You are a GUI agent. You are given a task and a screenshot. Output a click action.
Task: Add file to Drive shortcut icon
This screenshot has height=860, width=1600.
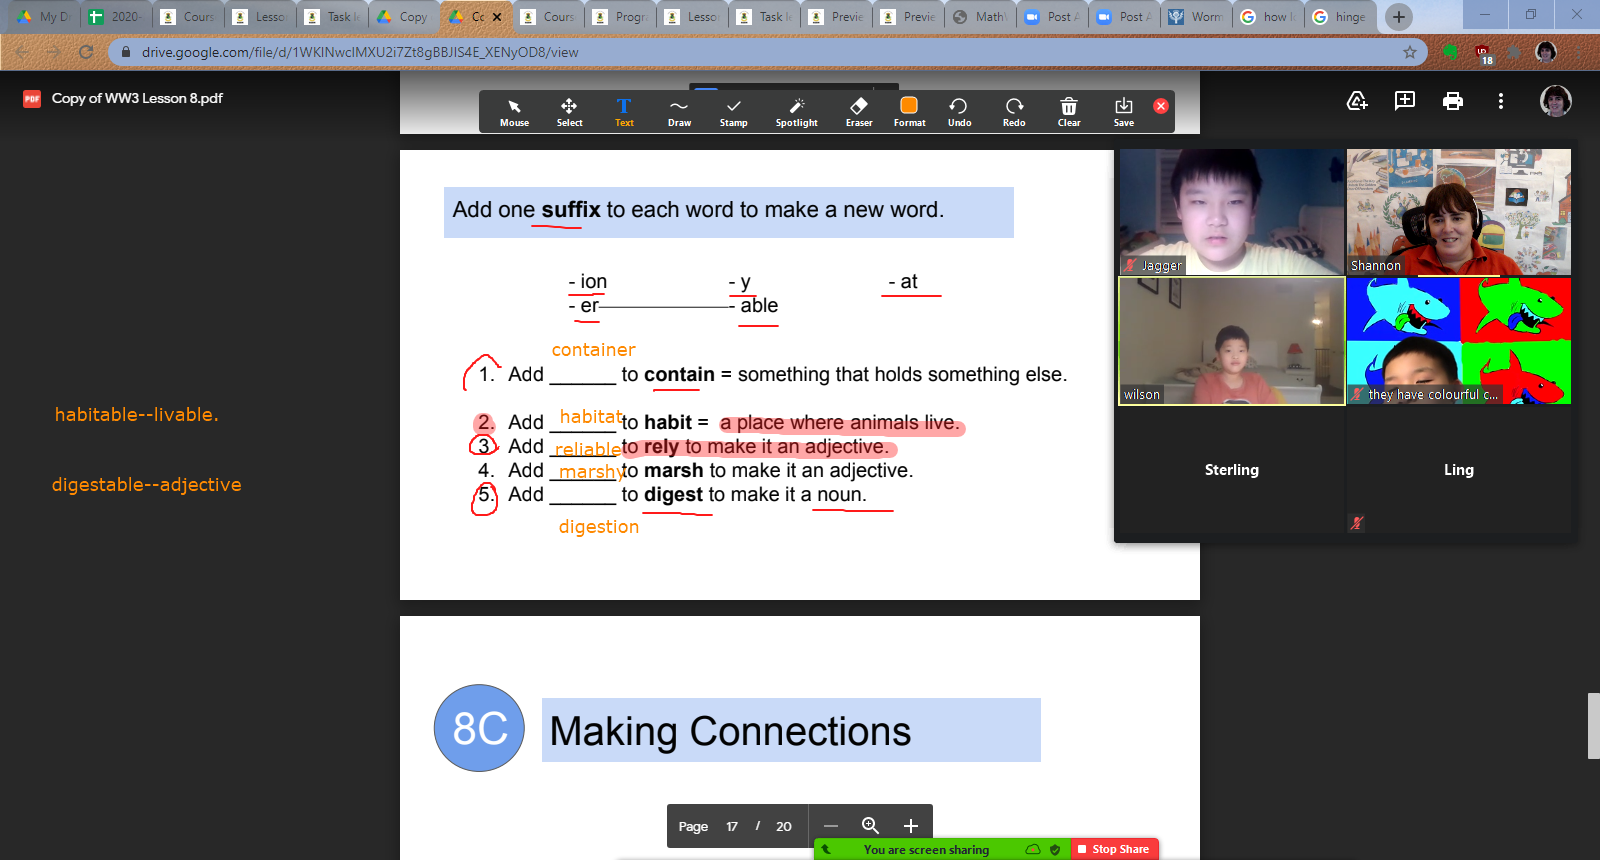click(1357, 100)
